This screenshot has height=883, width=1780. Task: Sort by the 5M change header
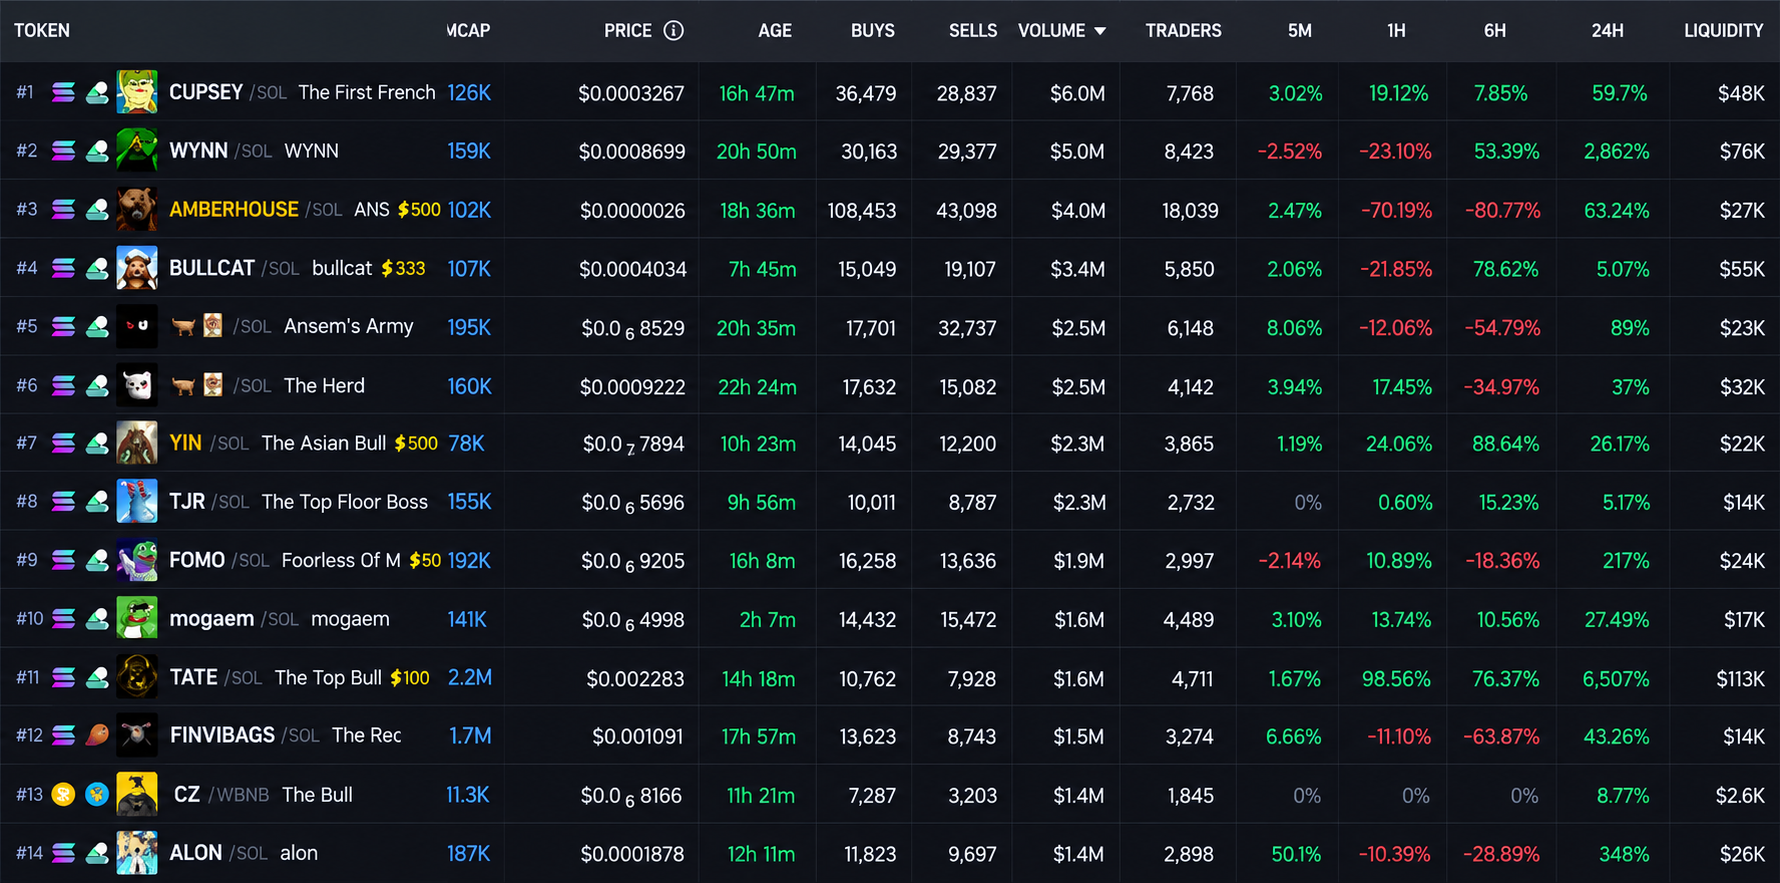(x=1300, y=31)
